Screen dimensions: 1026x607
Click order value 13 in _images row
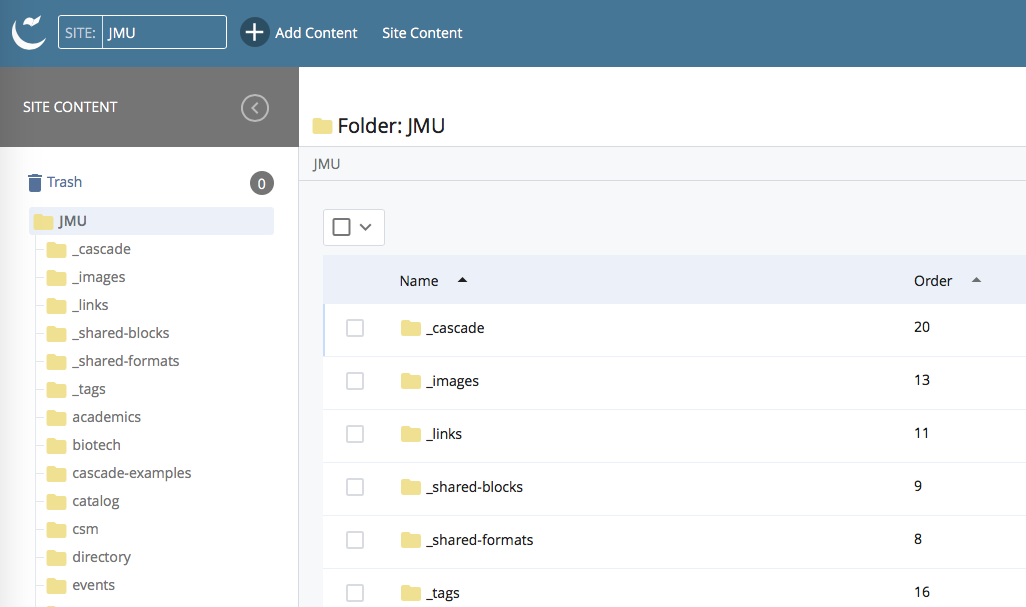922,380
